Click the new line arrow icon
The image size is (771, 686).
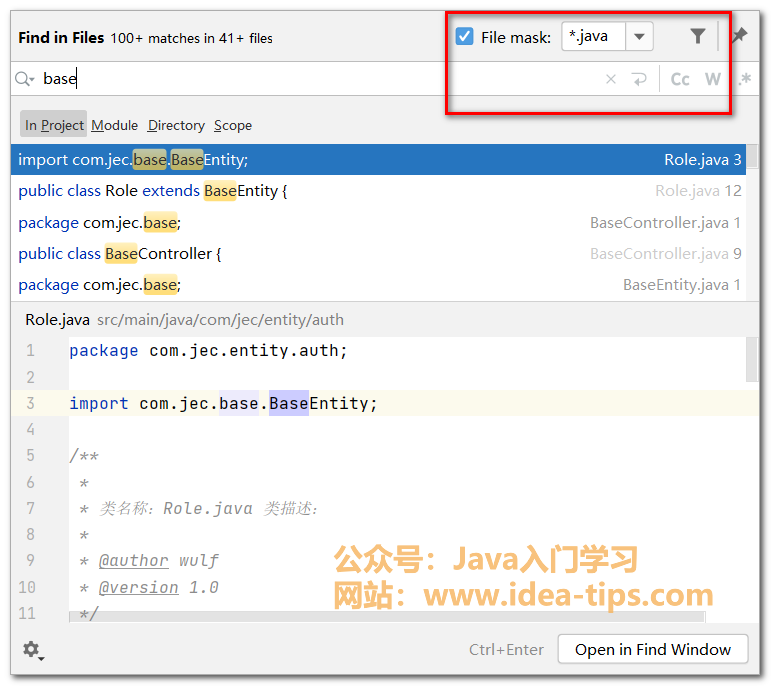pyautogui.click(x=639, y=79)
